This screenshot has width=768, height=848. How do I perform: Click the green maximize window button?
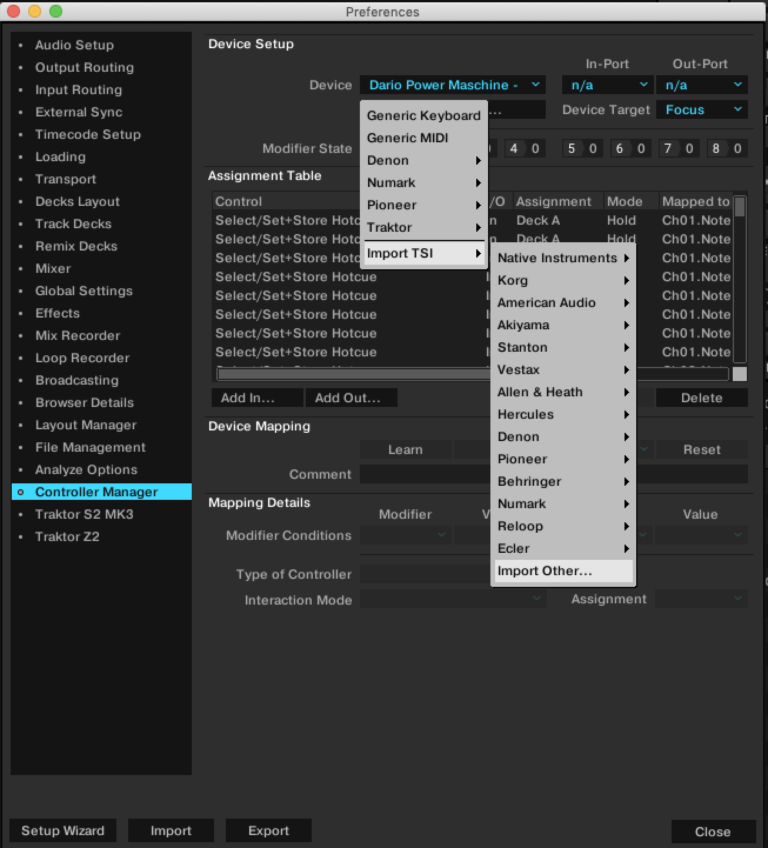pos(56,11)
